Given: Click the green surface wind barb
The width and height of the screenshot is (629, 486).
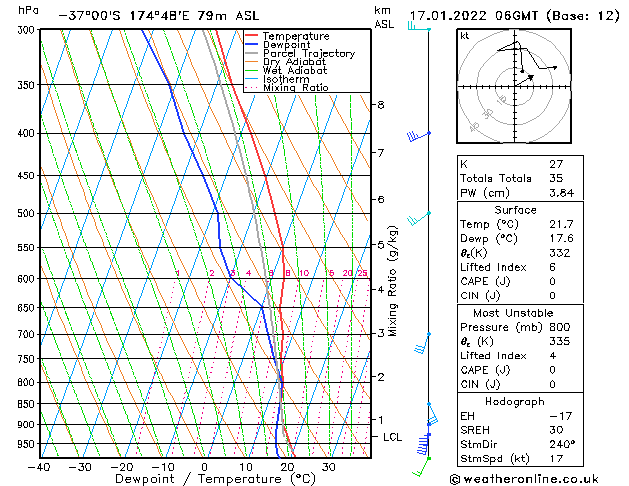Looking at the screenshot, I should tap(421, 467).
